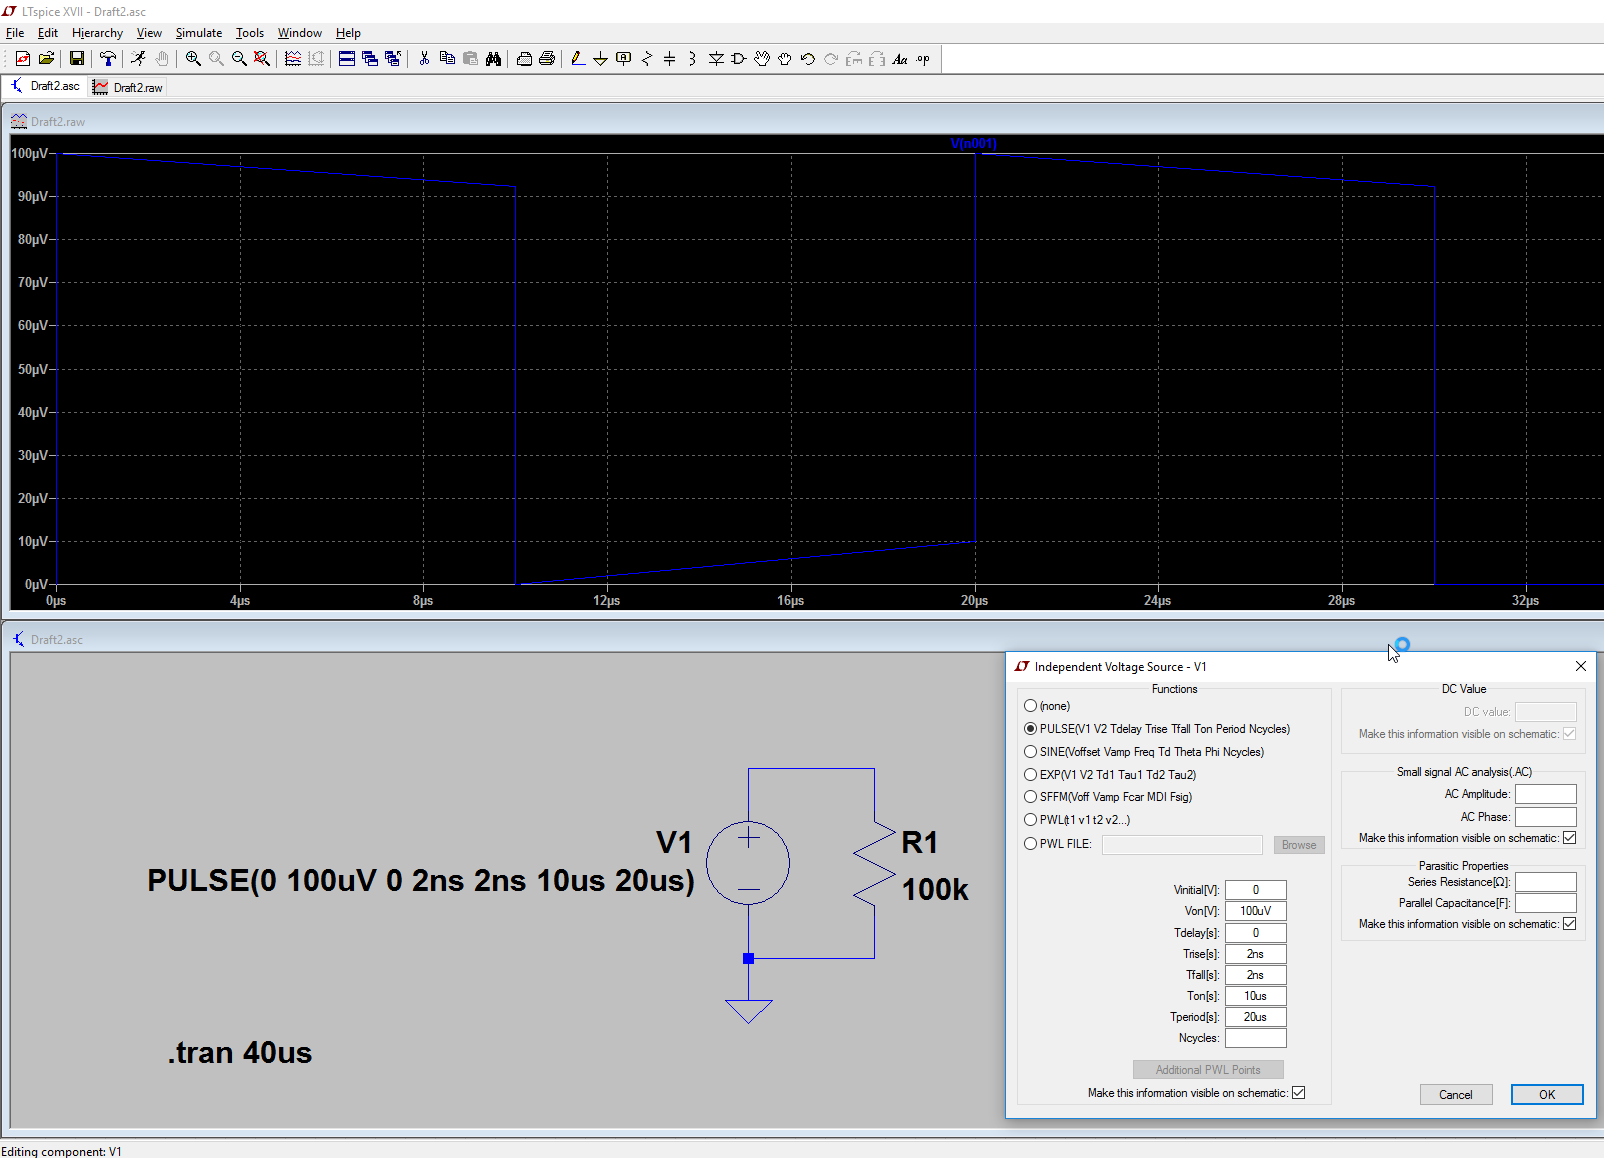Open the Hierarchy menu
This screenshot has width=1604, height=1158.
[97, 33]
